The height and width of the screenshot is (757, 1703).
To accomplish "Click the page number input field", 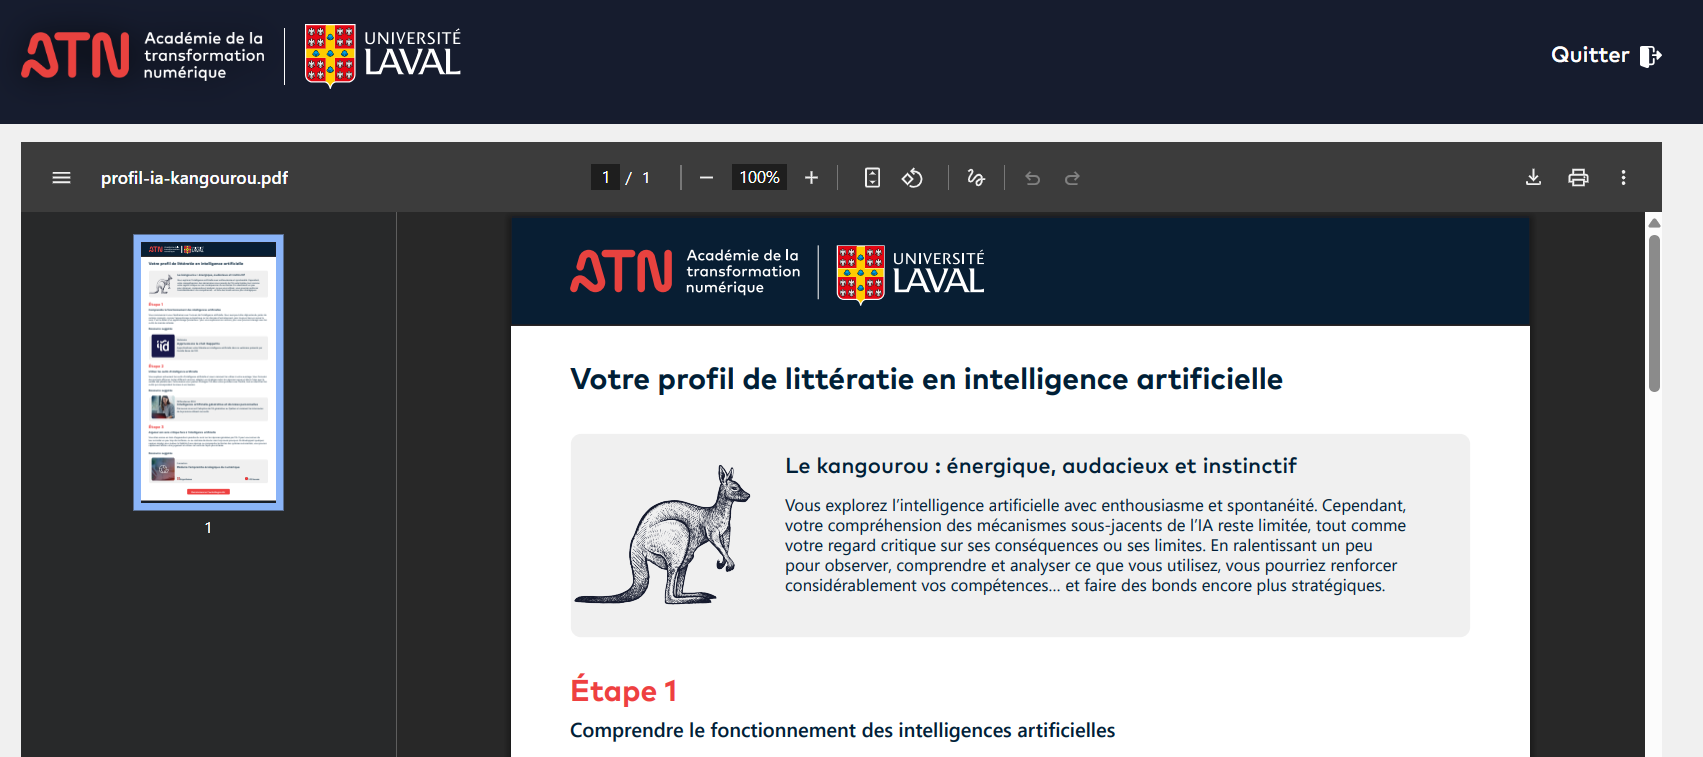I will (605, 178).
